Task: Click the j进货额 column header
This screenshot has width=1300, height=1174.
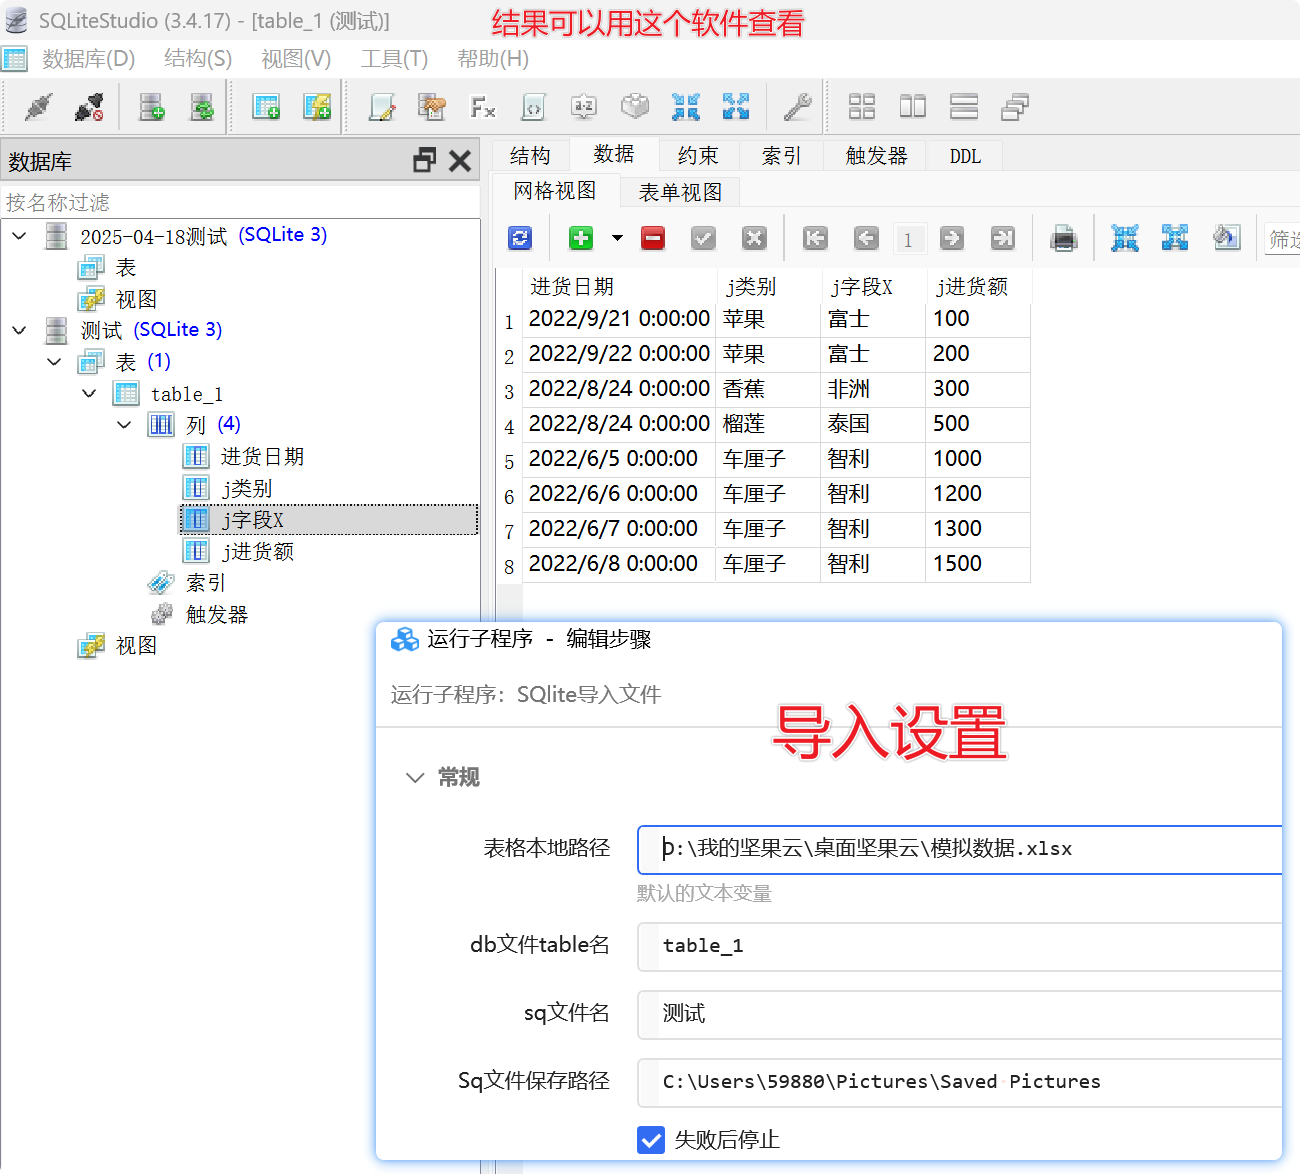Action: tap(978, 287)
